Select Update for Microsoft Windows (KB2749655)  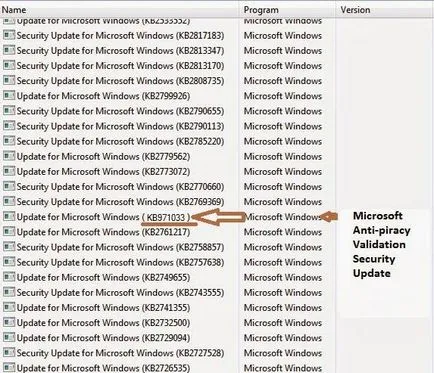[x=103, y=277]
